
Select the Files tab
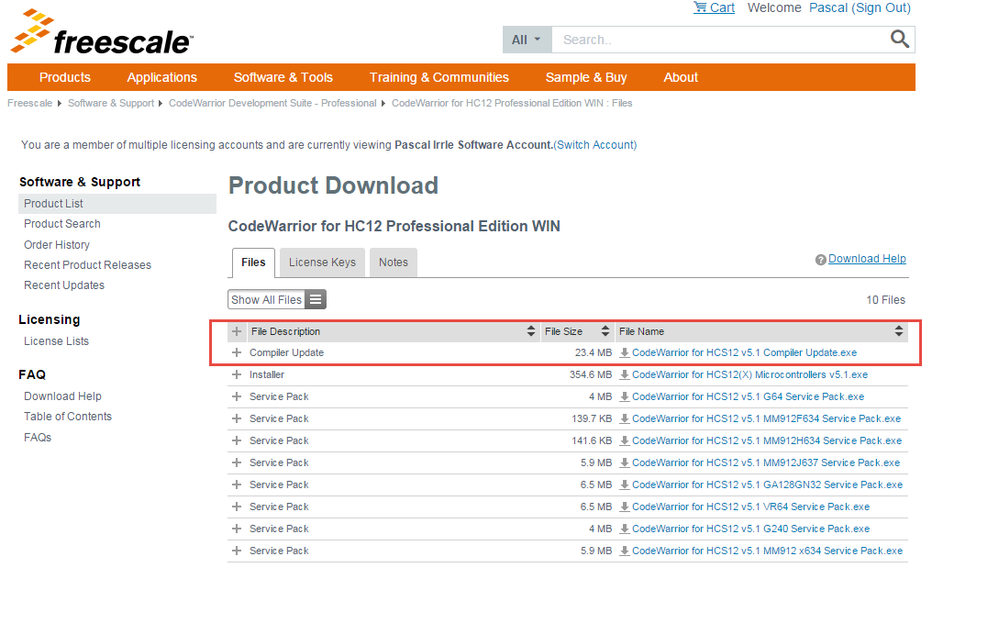[253, 263]
